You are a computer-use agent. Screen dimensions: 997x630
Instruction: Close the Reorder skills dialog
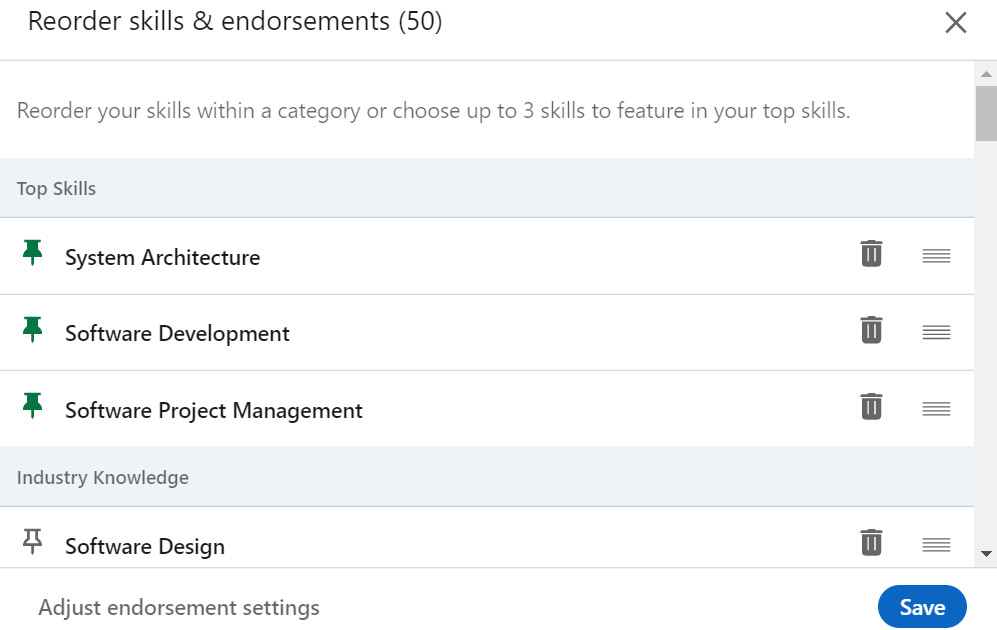956,23
